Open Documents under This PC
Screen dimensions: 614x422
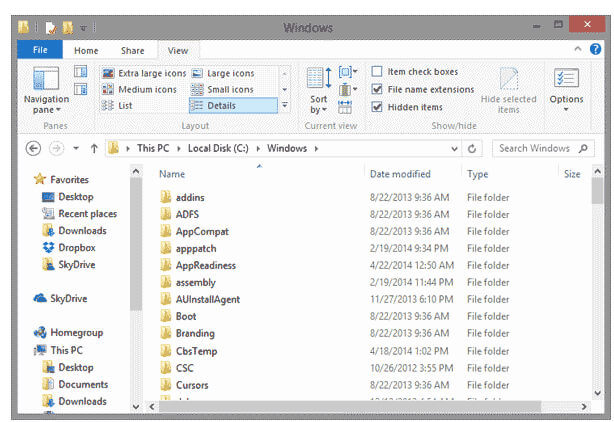pyautogui.click(x=75, y=384)
